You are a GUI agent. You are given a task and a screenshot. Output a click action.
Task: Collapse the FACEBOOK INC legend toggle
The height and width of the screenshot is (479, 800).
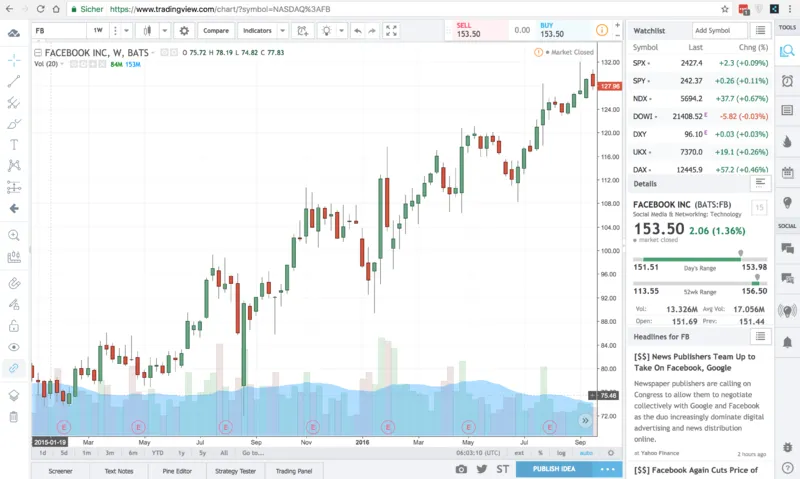(38, 53)
